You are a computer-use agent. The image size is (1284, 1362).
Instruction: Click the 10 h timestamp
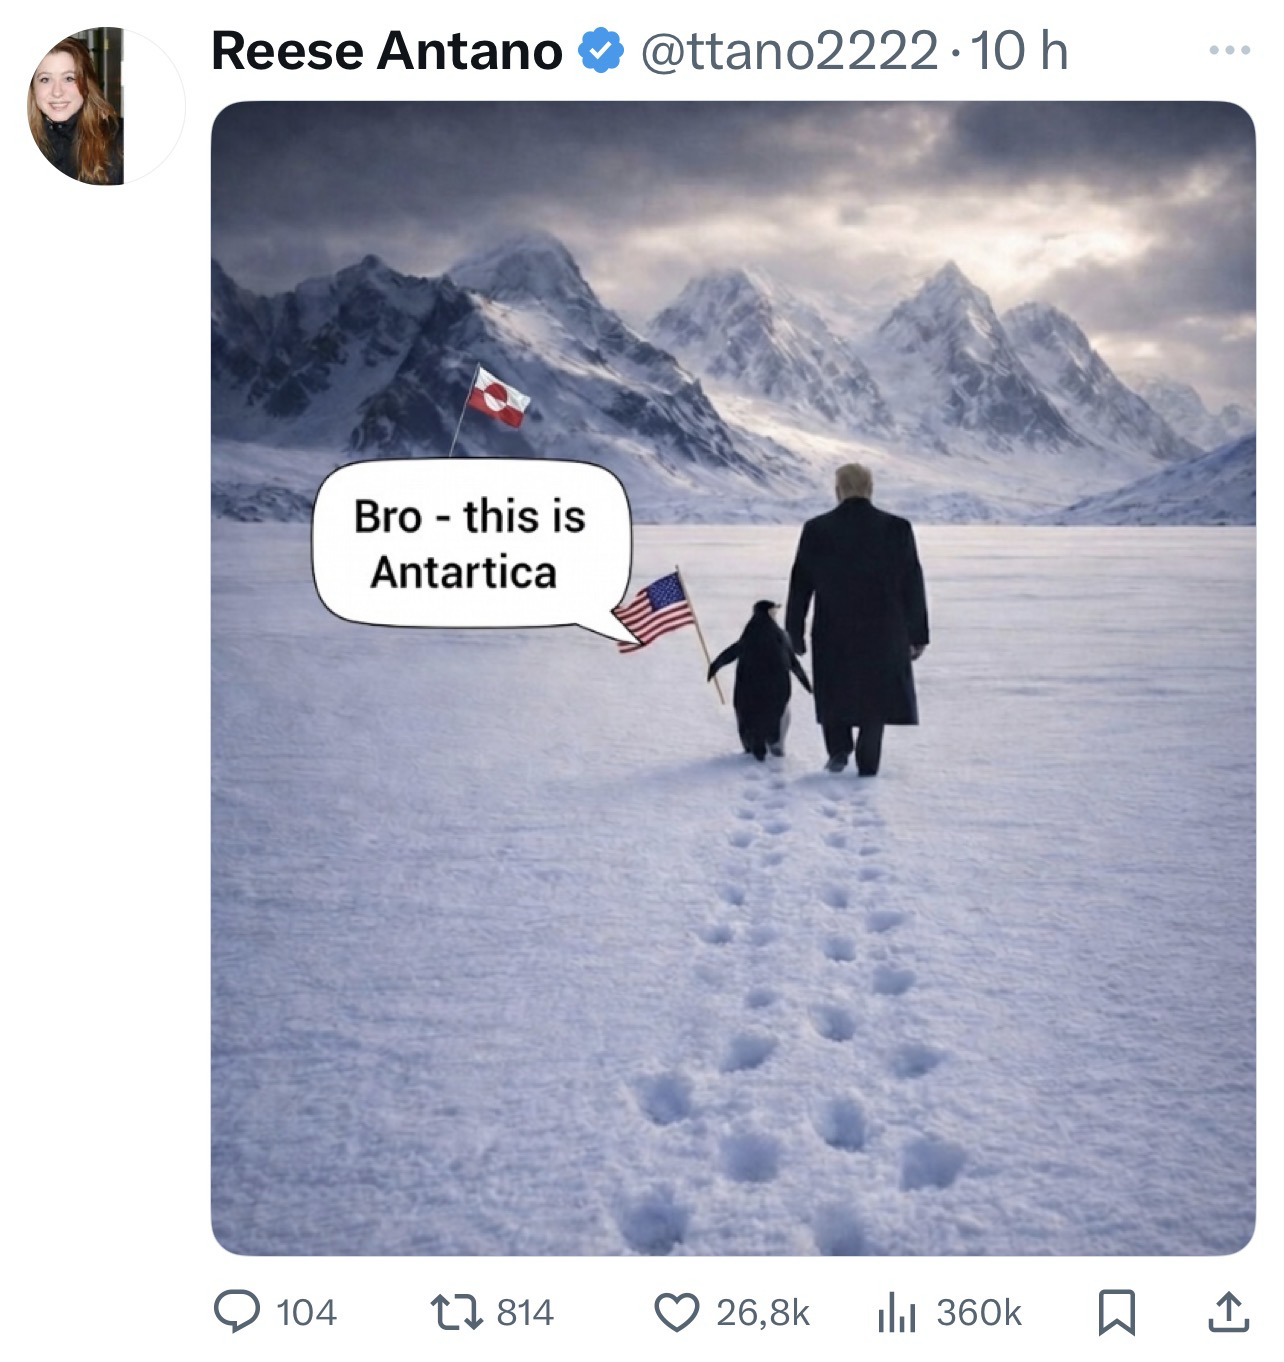(x=1019, y=51)
